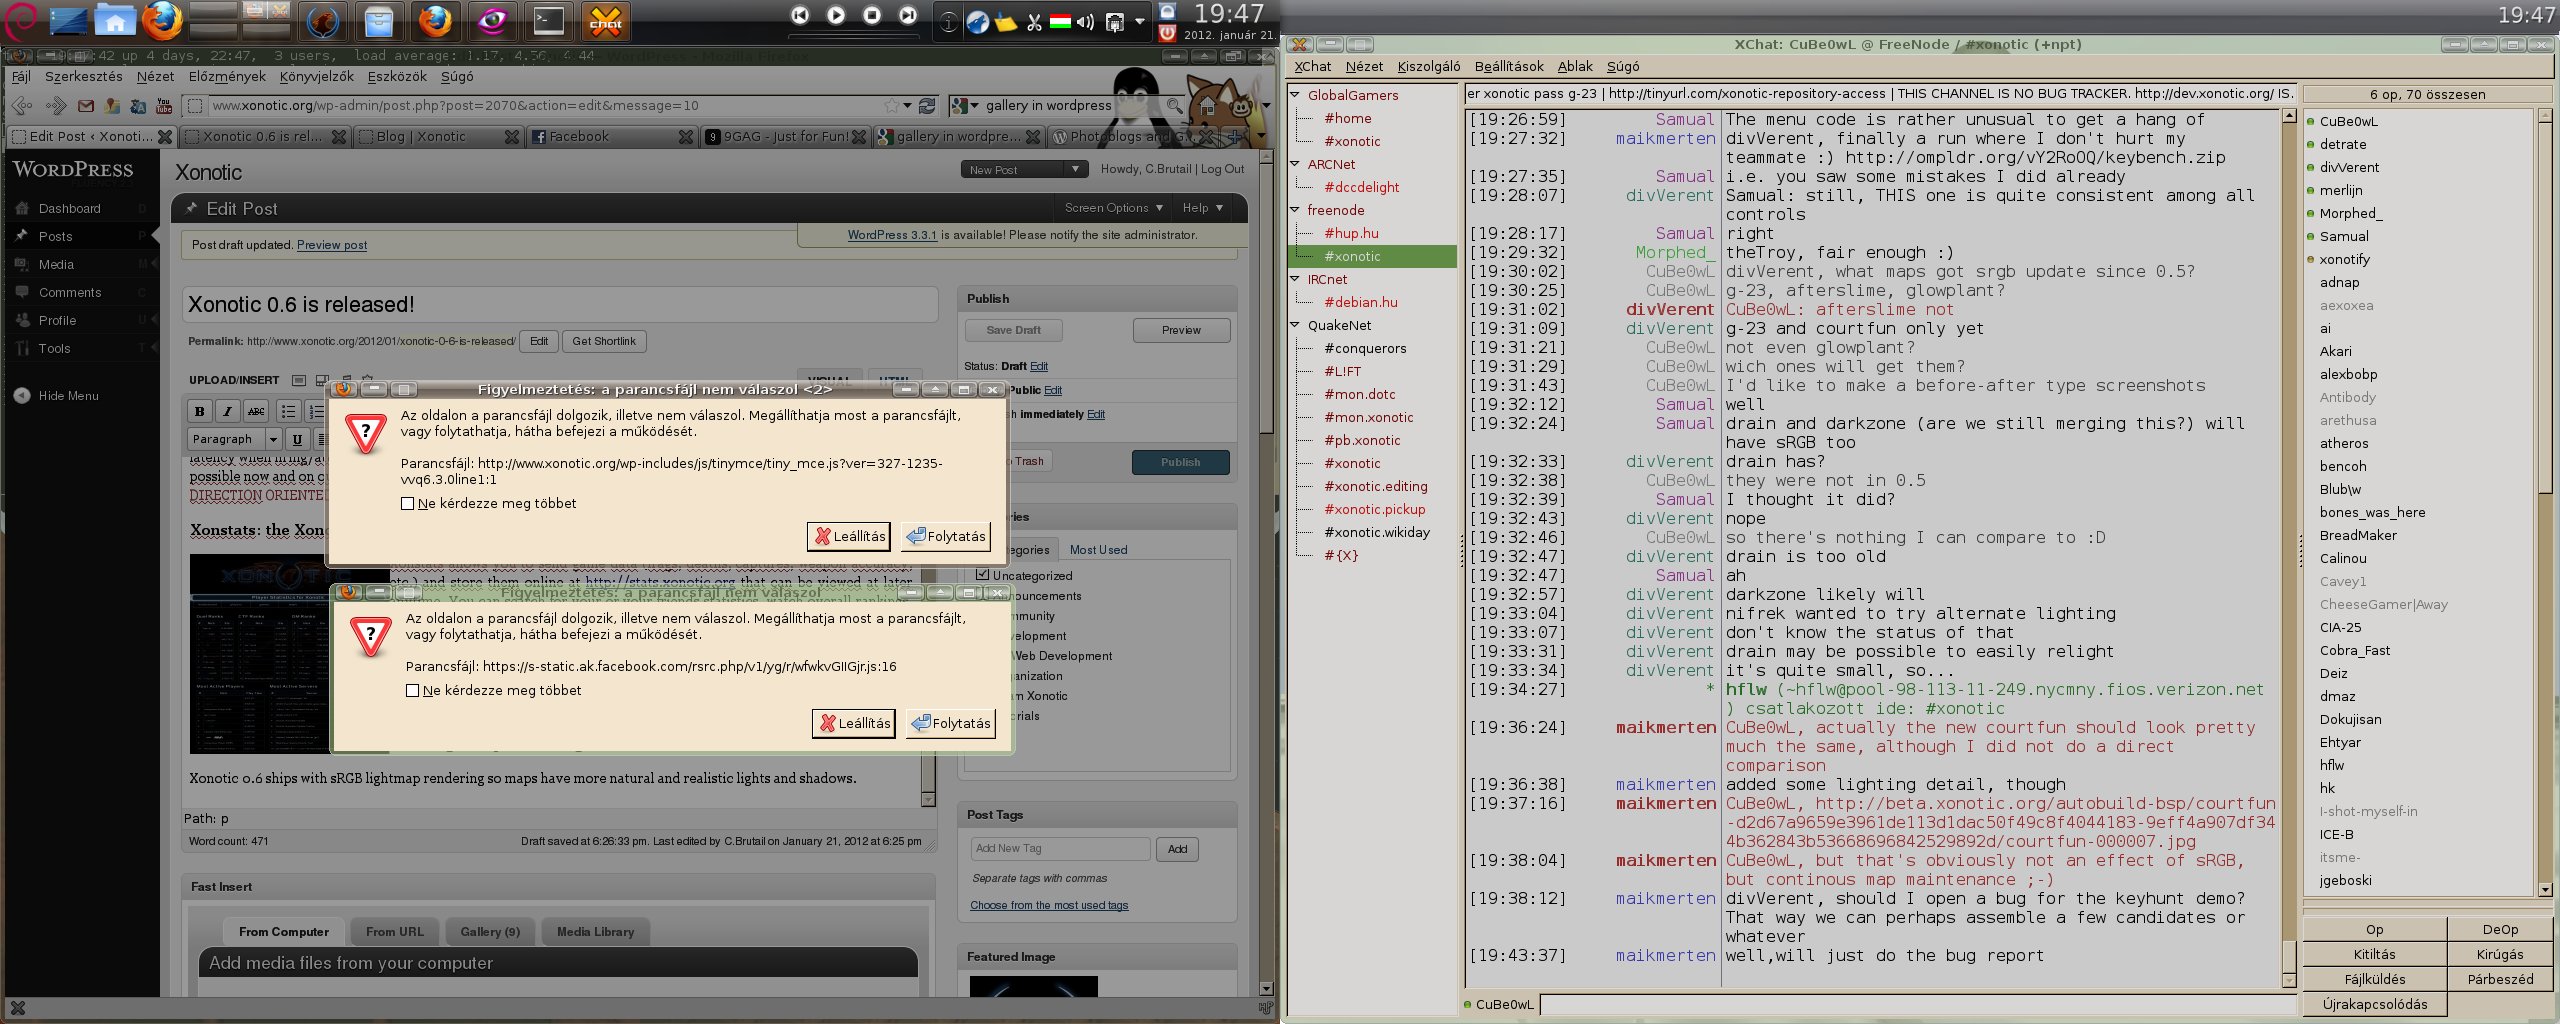Open the Paragraph format dropdown
This screenshot has width=2560, height=1024.
tap(234, 439)
